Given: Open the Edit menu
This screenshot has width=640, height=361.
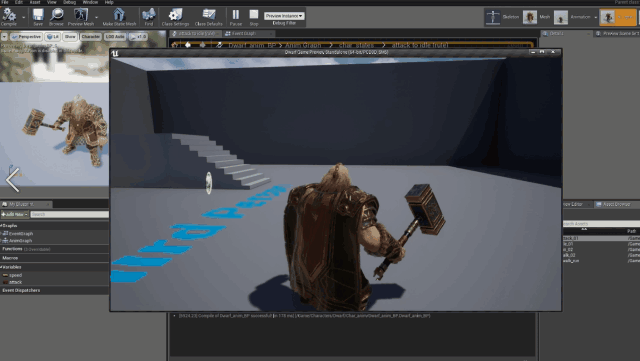Looking at the screenshot, I should point(19,2).
